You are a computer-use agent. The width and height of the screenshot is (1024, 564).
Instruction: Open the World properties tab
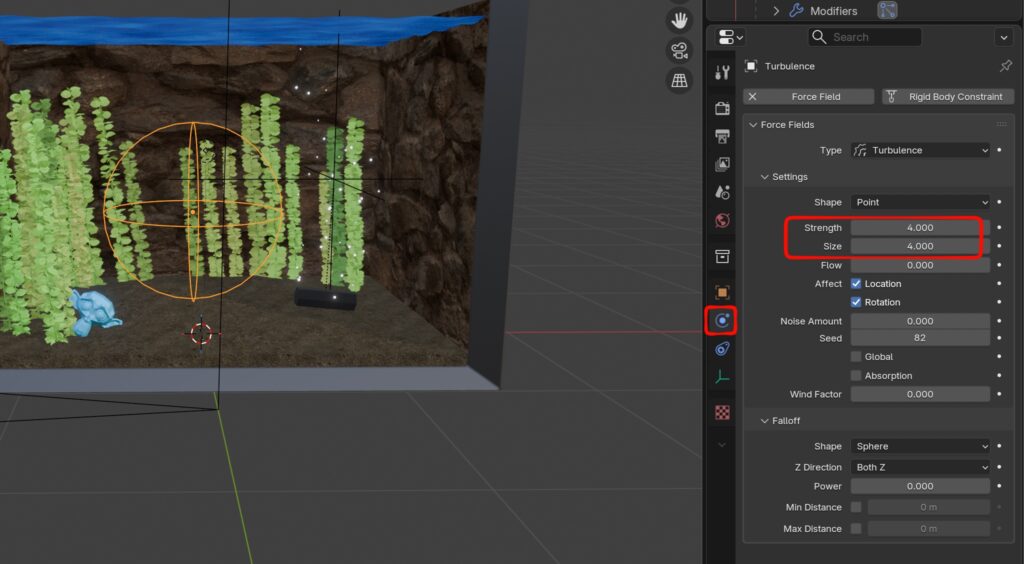click(722, 220)
